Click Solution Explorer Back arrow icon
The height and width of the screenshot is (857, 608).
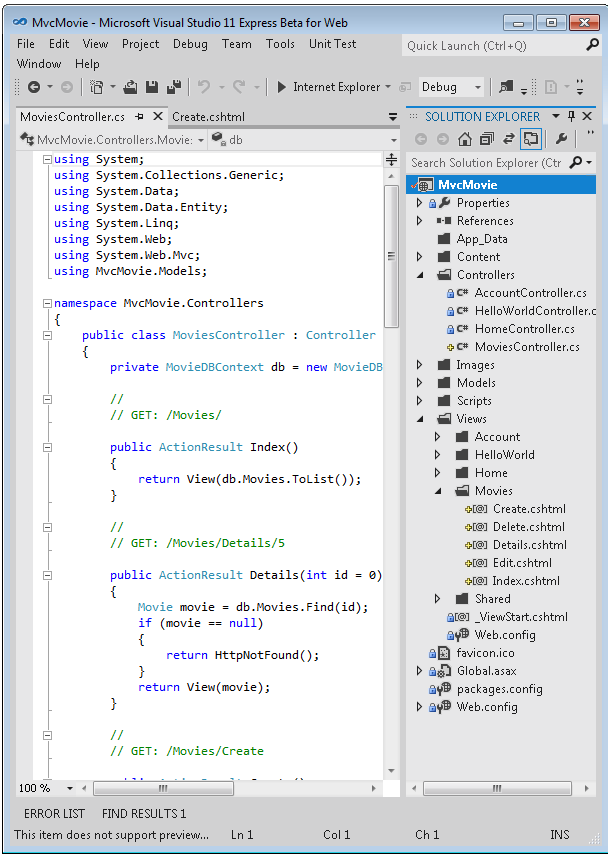tap(420, 139)
